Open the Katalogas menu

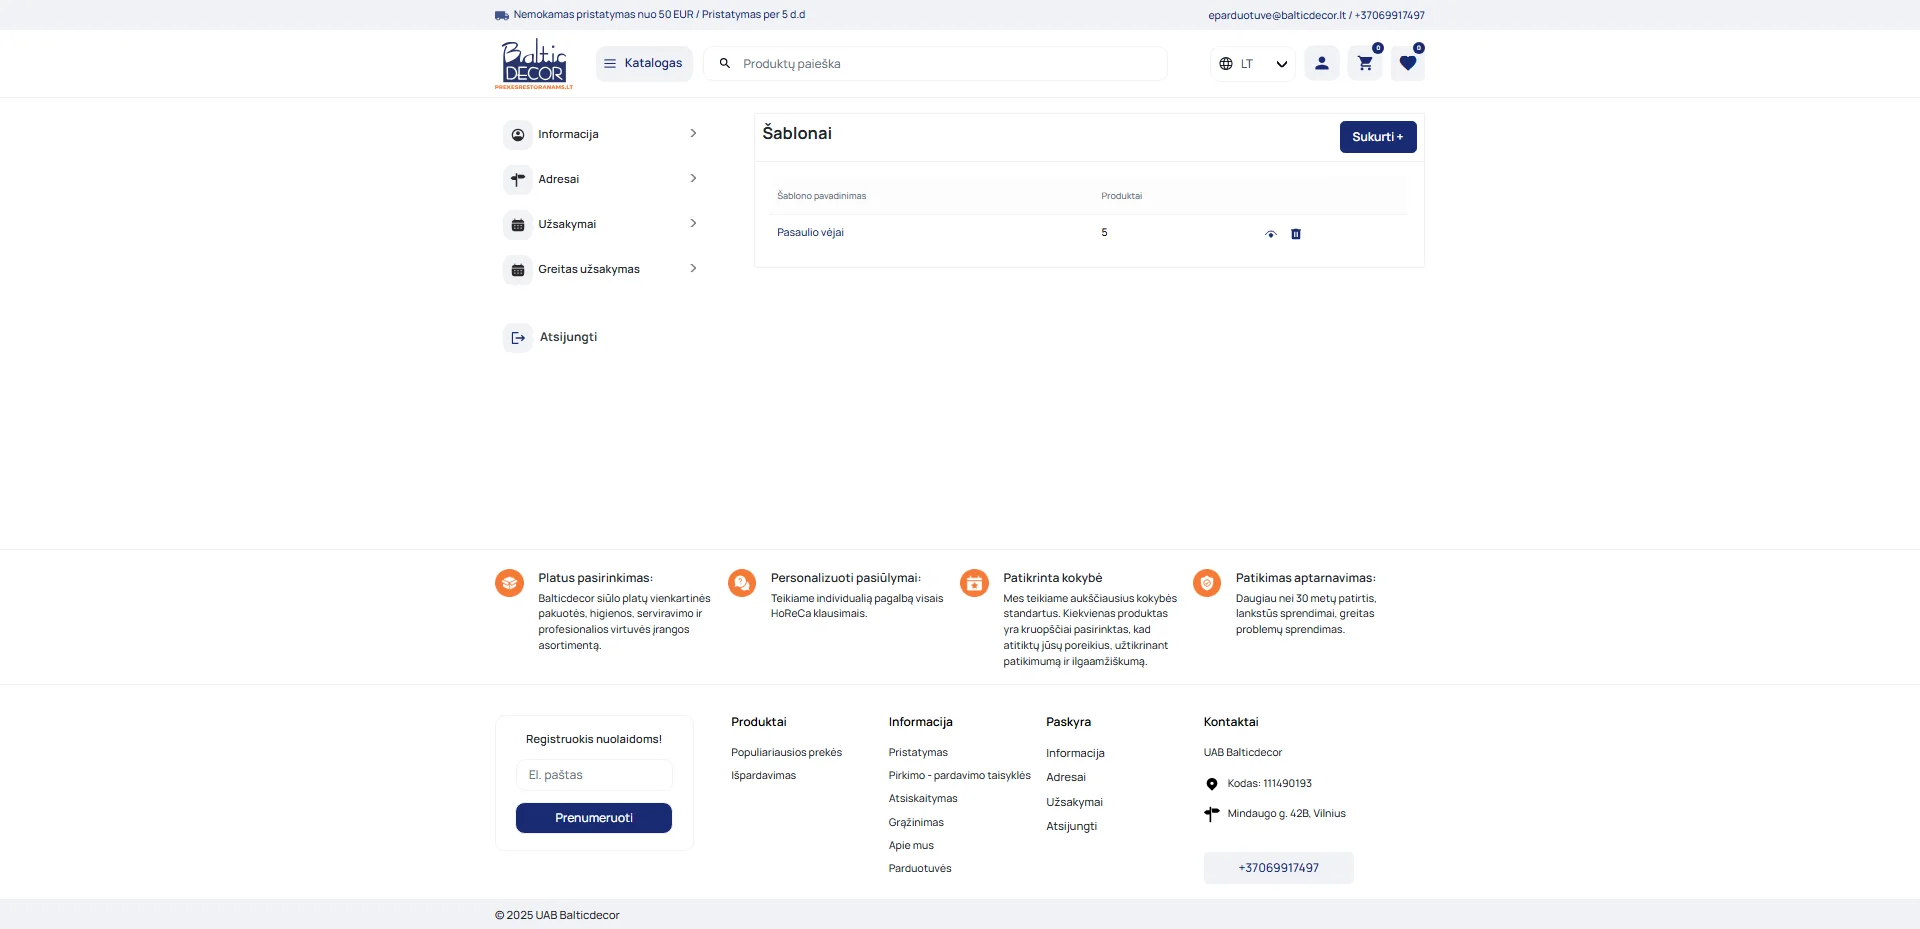coord(643,63)
